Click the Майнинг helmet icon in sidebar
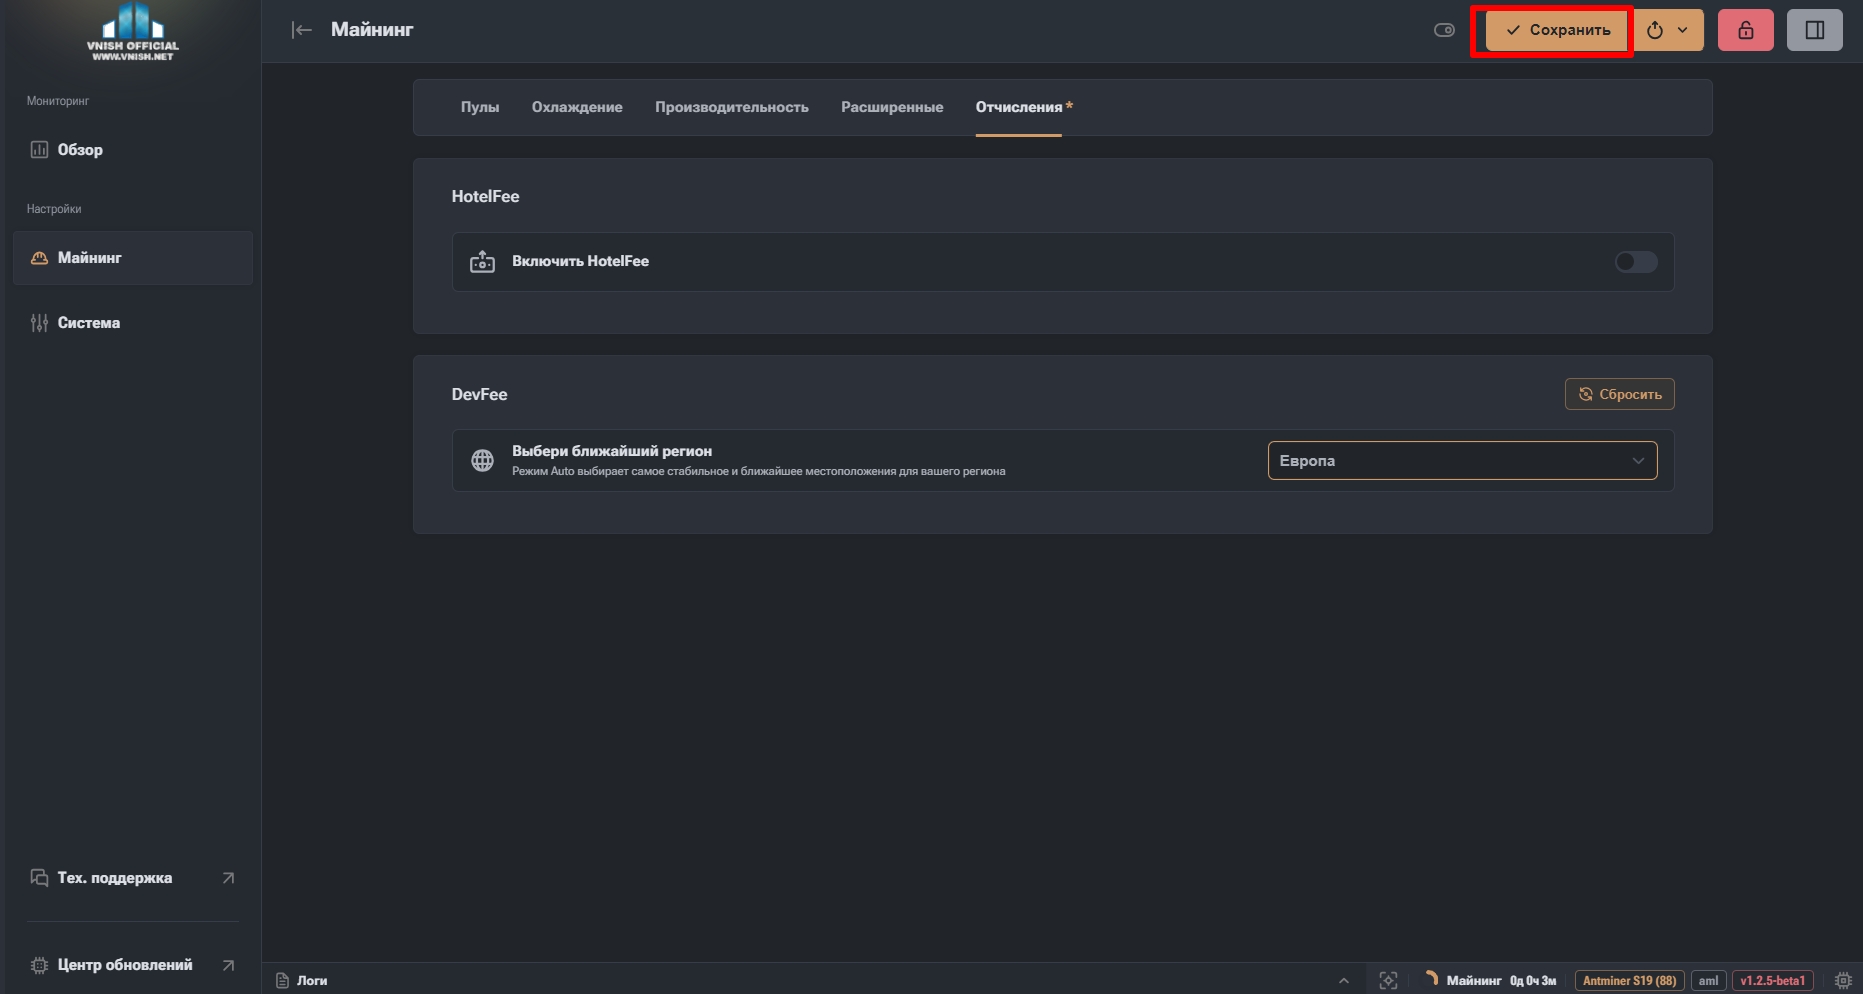Screen dimensions: 1863x994 [39, 258]
